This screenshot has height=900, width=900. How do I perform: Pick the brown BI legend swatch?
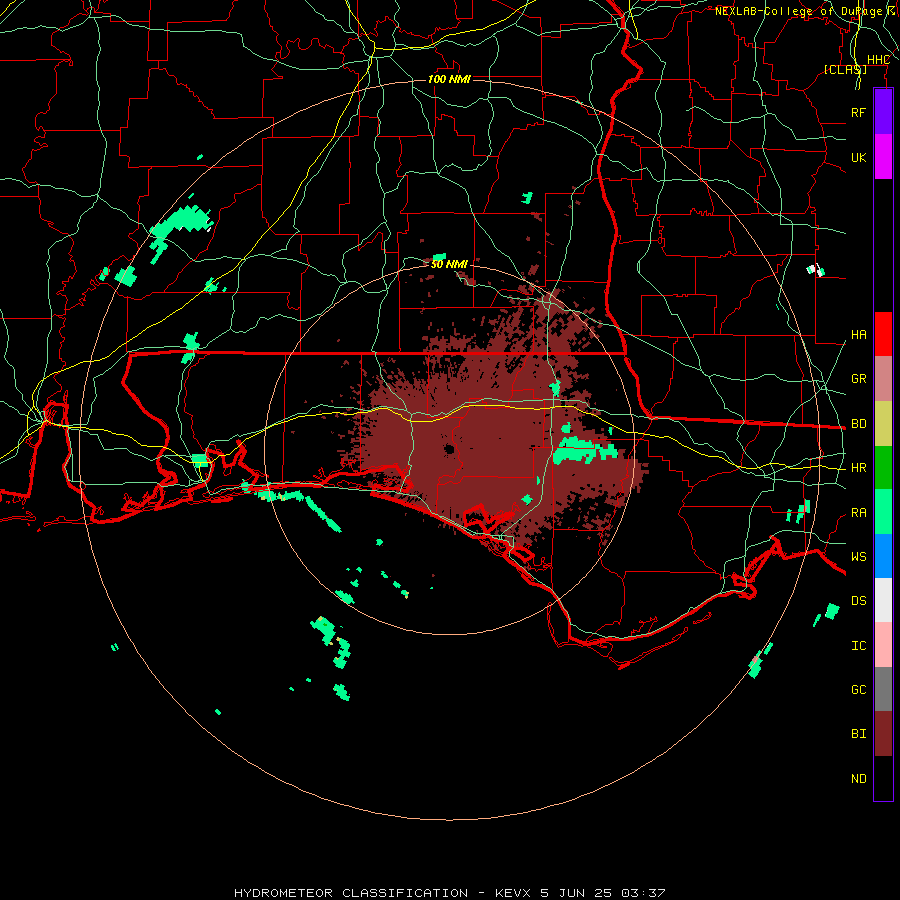[x=883, y=734]
